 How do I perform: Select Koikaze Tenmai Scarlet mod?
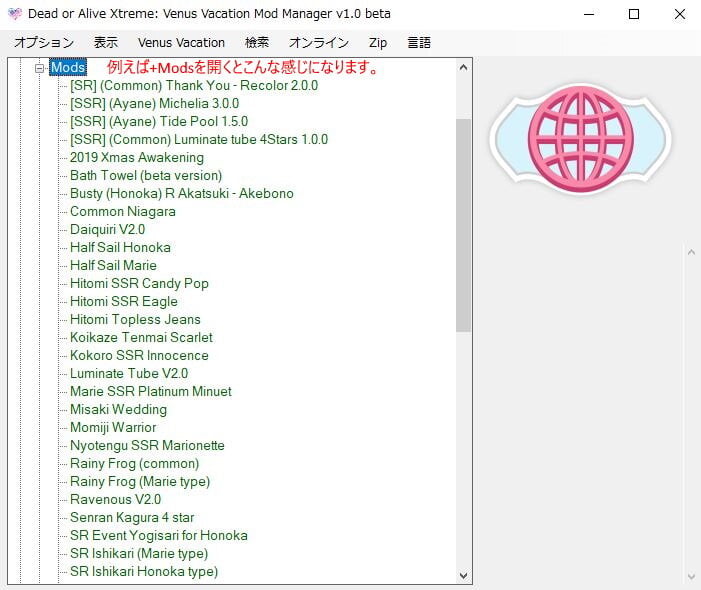[141, 337]
